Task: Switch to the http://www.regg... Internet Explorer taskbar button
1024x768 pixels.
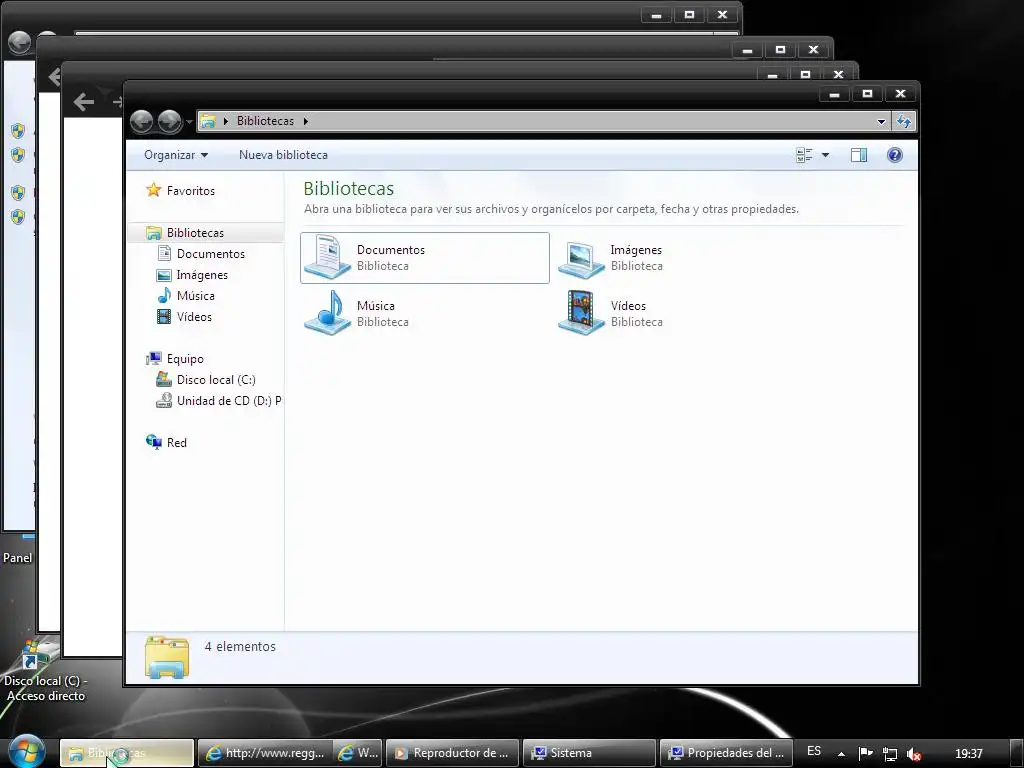Action: click(266, 753)
